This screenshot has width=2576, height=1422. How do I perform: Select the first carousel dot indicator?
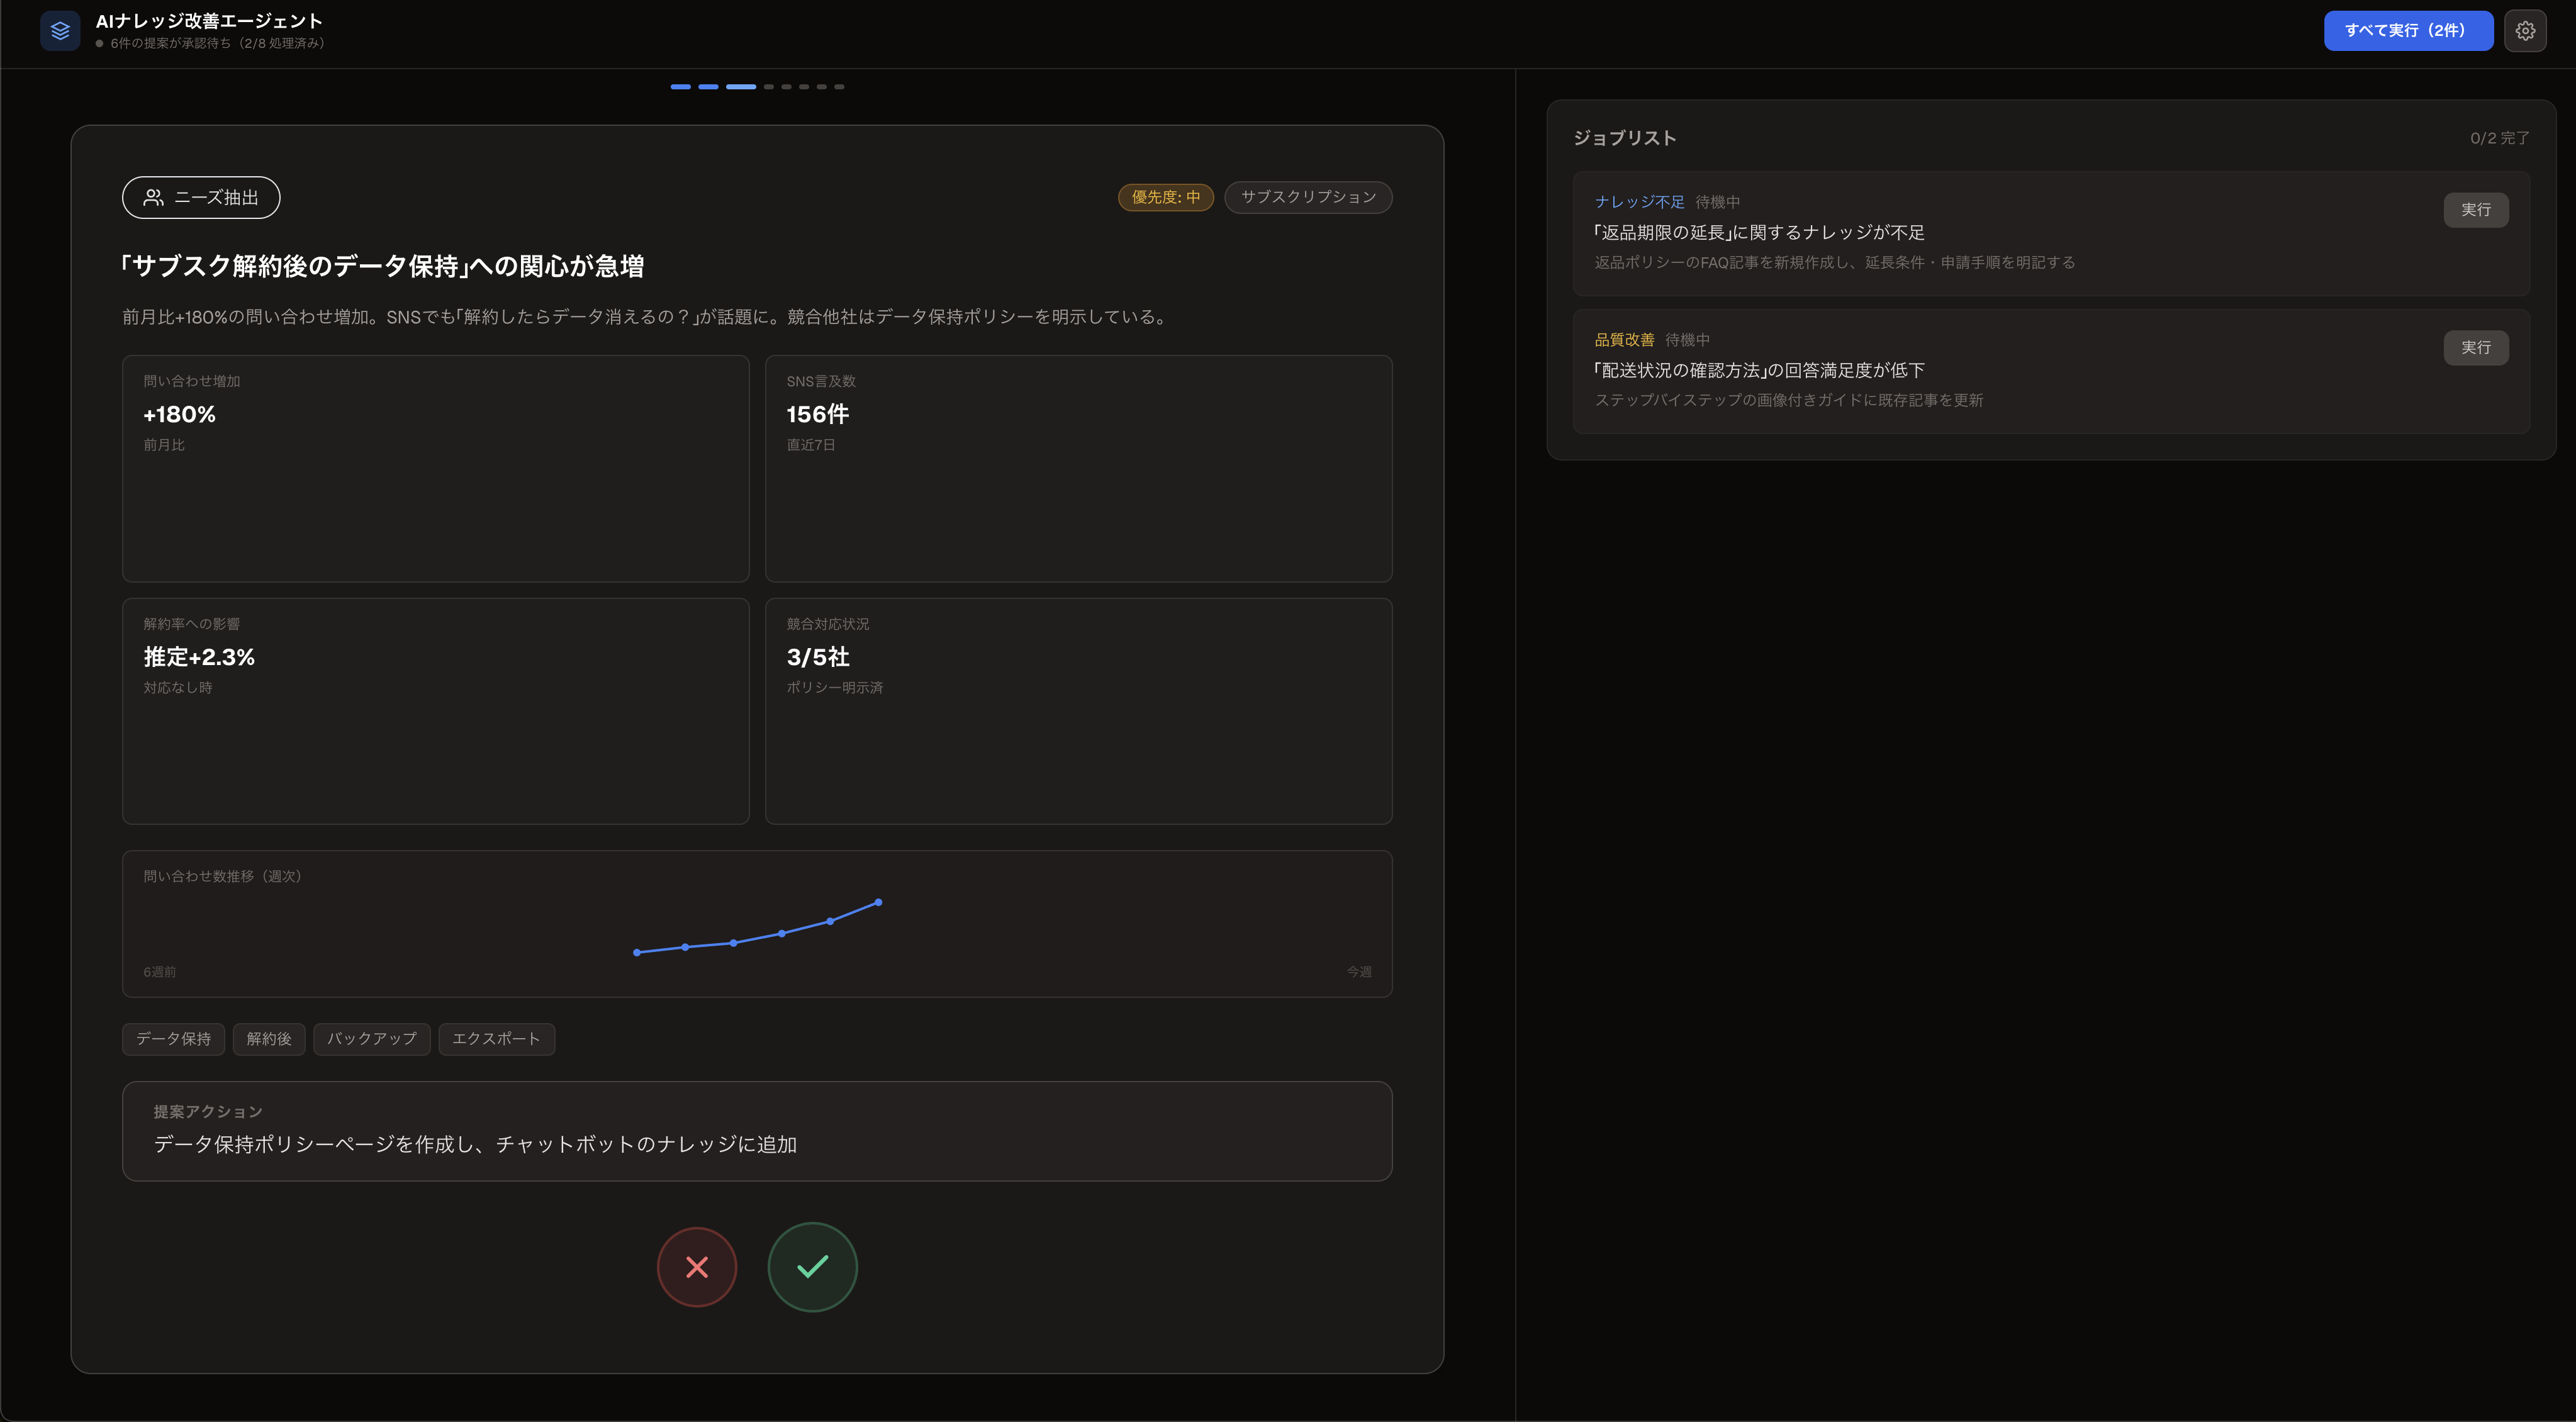point(681,86)
